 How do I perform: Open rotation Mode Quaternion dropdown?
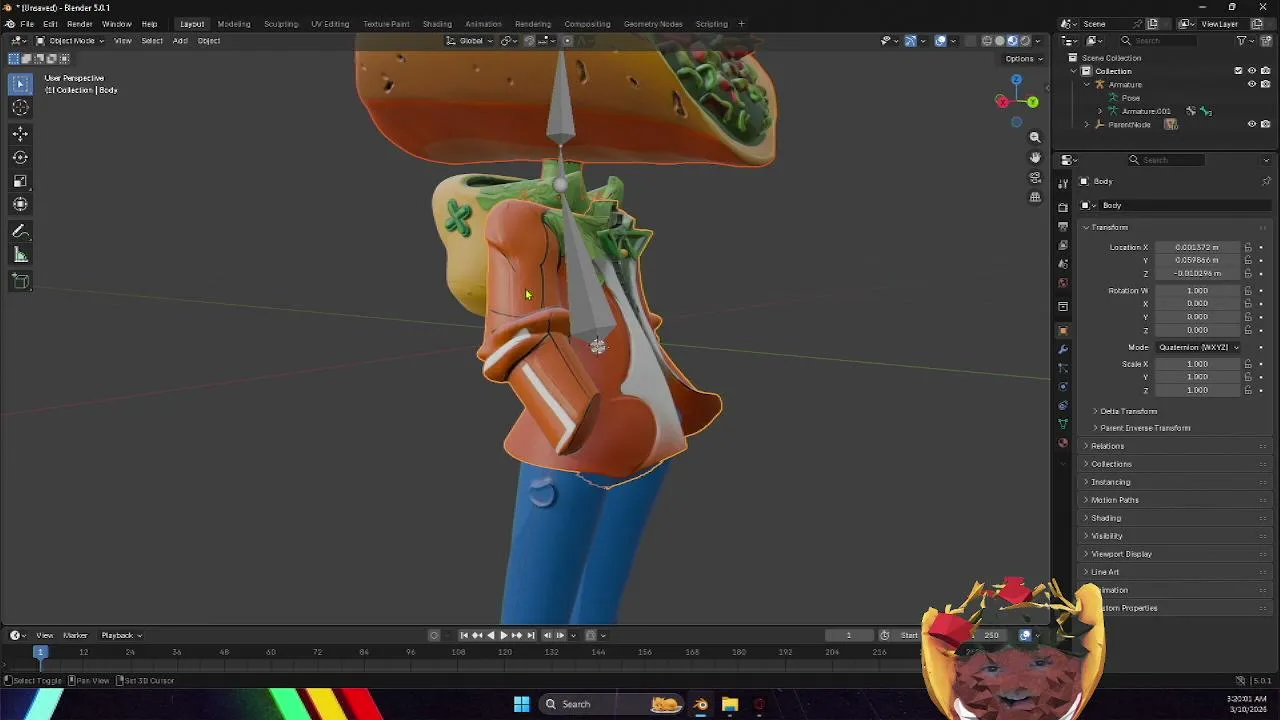[1198, 347]
